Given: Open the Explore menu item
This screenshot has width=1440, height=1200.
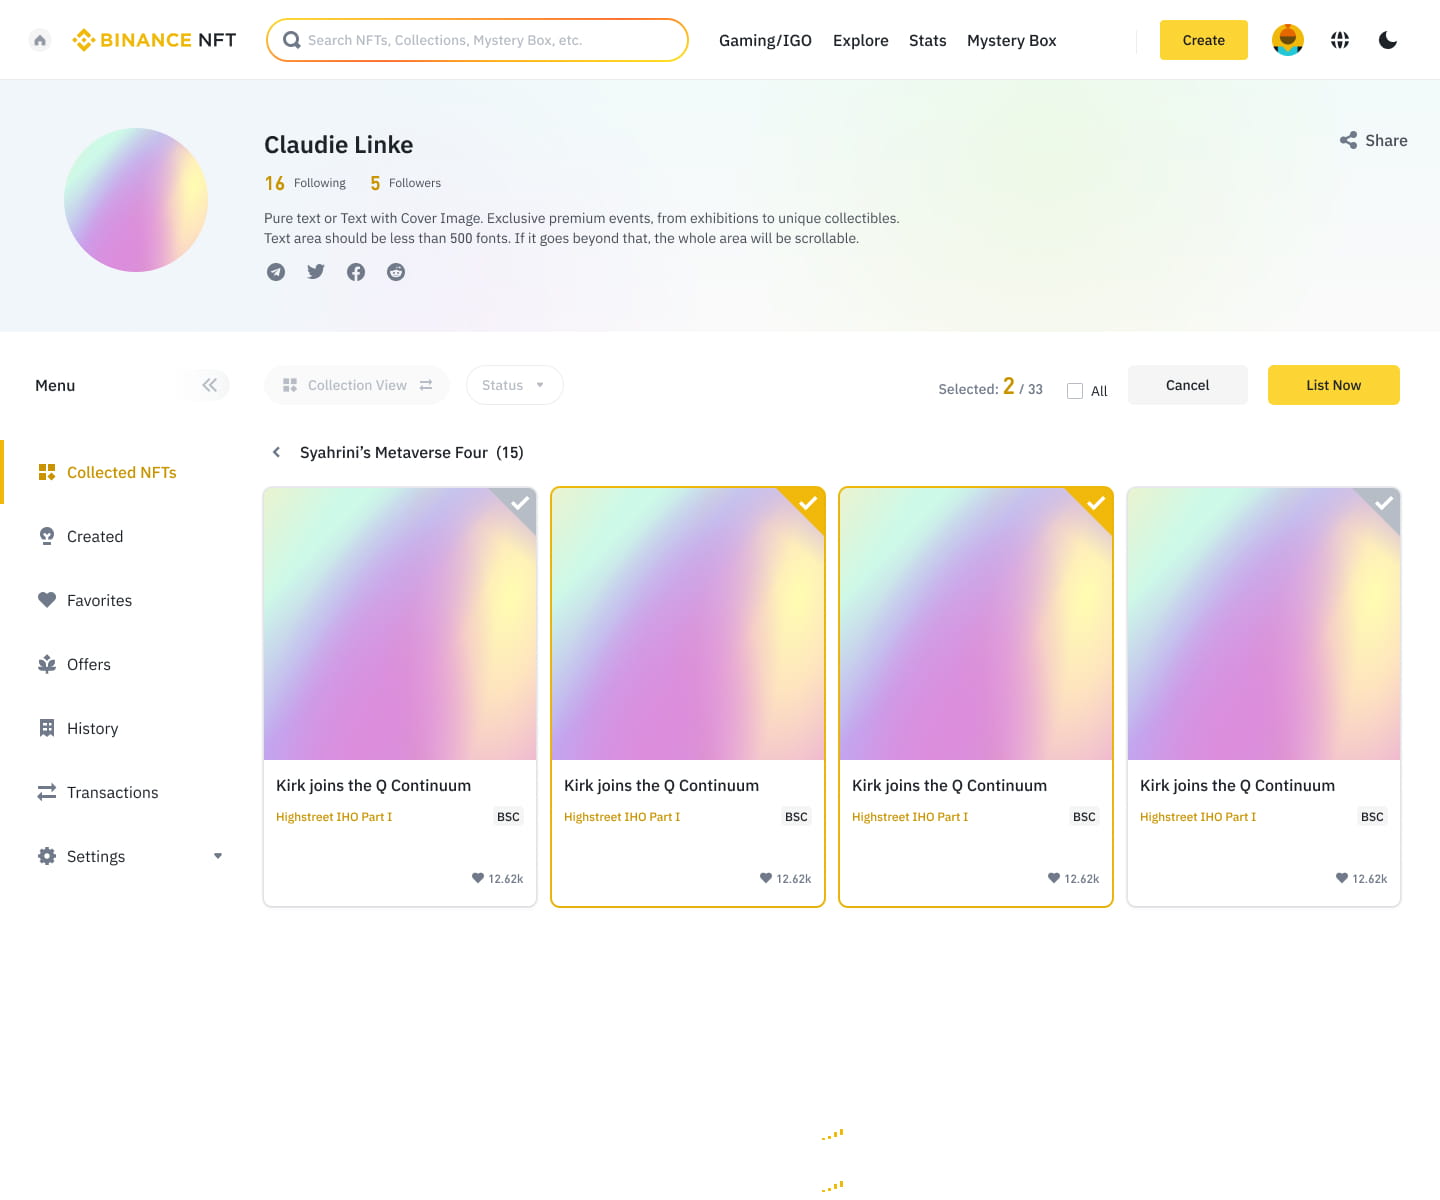Looking at the screenshot, I should (861, 40).
